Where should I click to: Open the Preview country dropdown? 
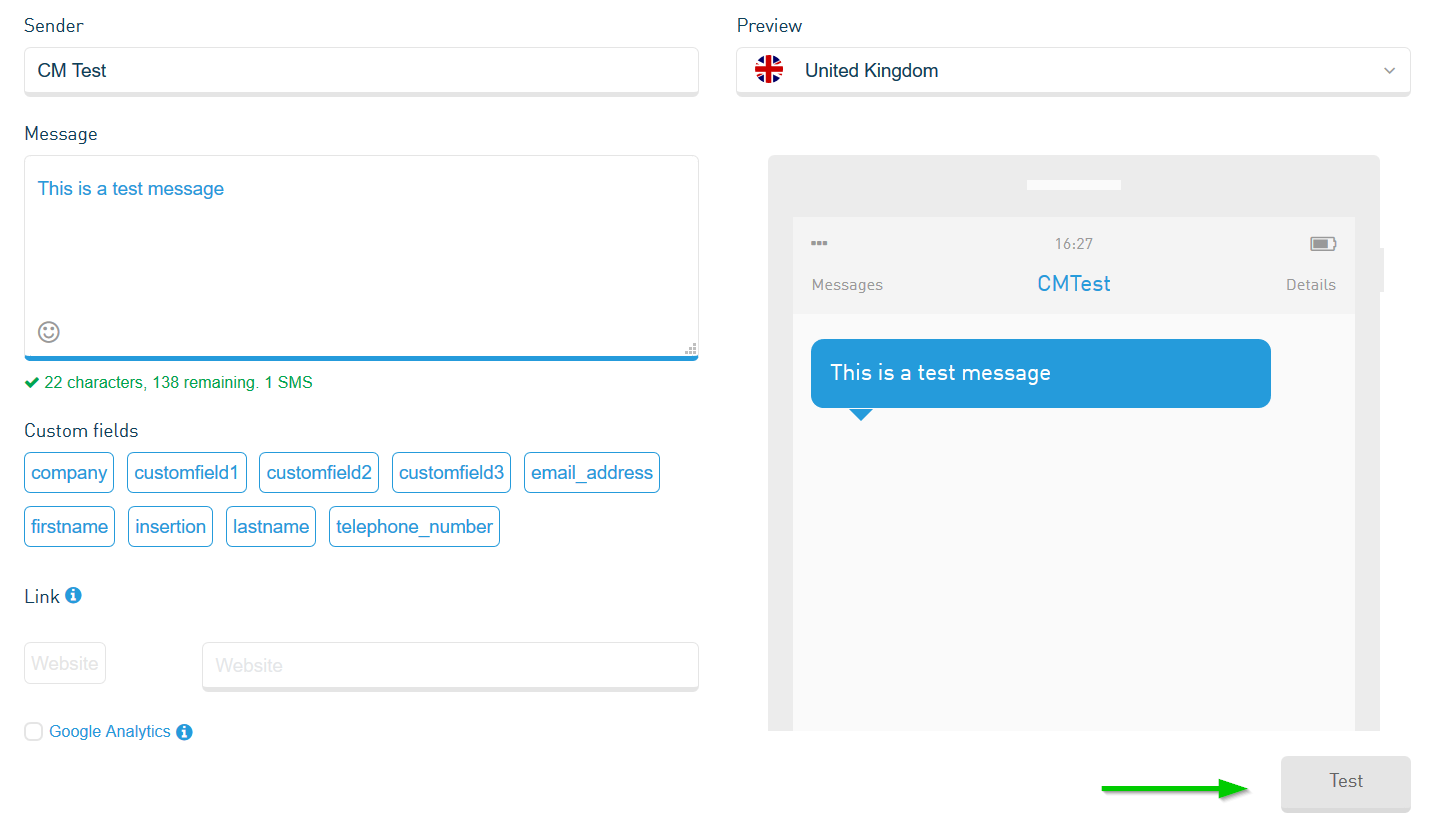coord(1073,71)
